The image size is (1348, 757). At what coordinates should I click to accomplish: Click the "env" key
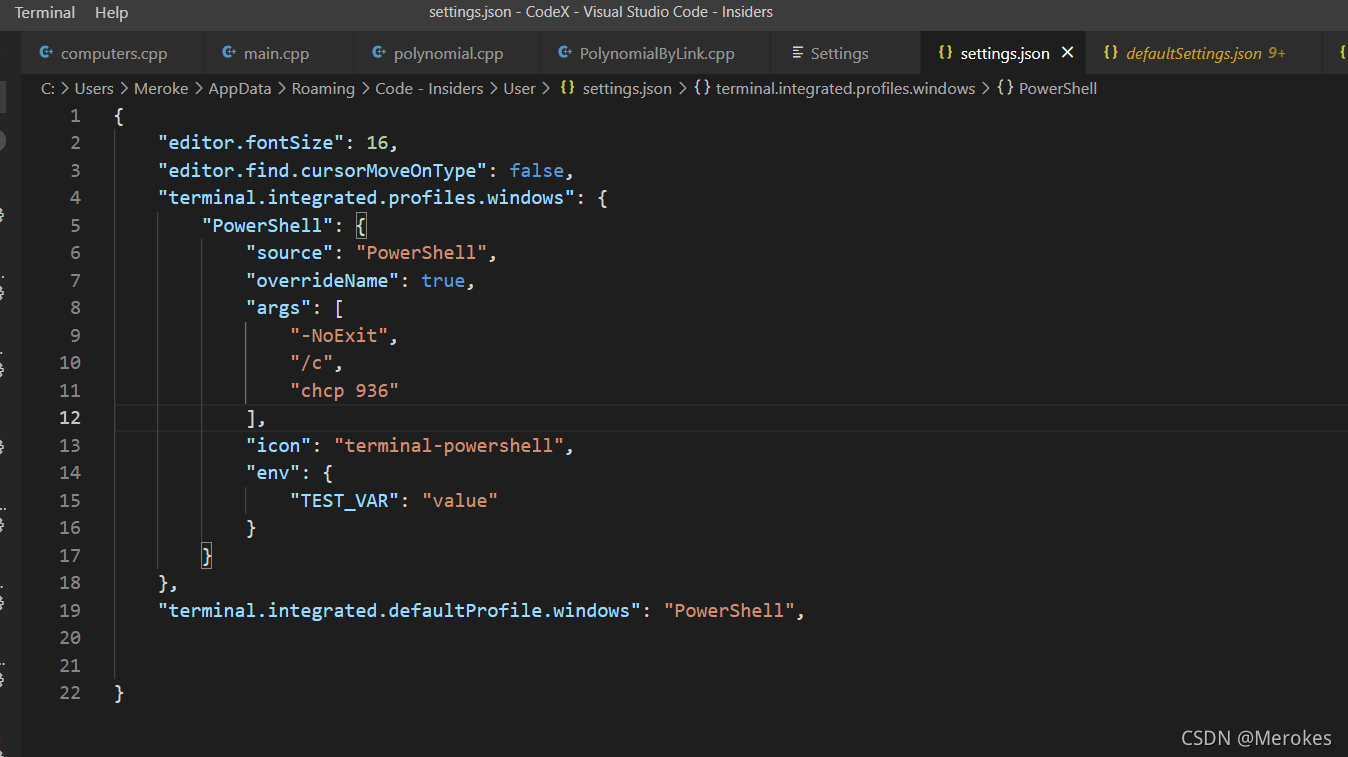[x=273, y=473]
